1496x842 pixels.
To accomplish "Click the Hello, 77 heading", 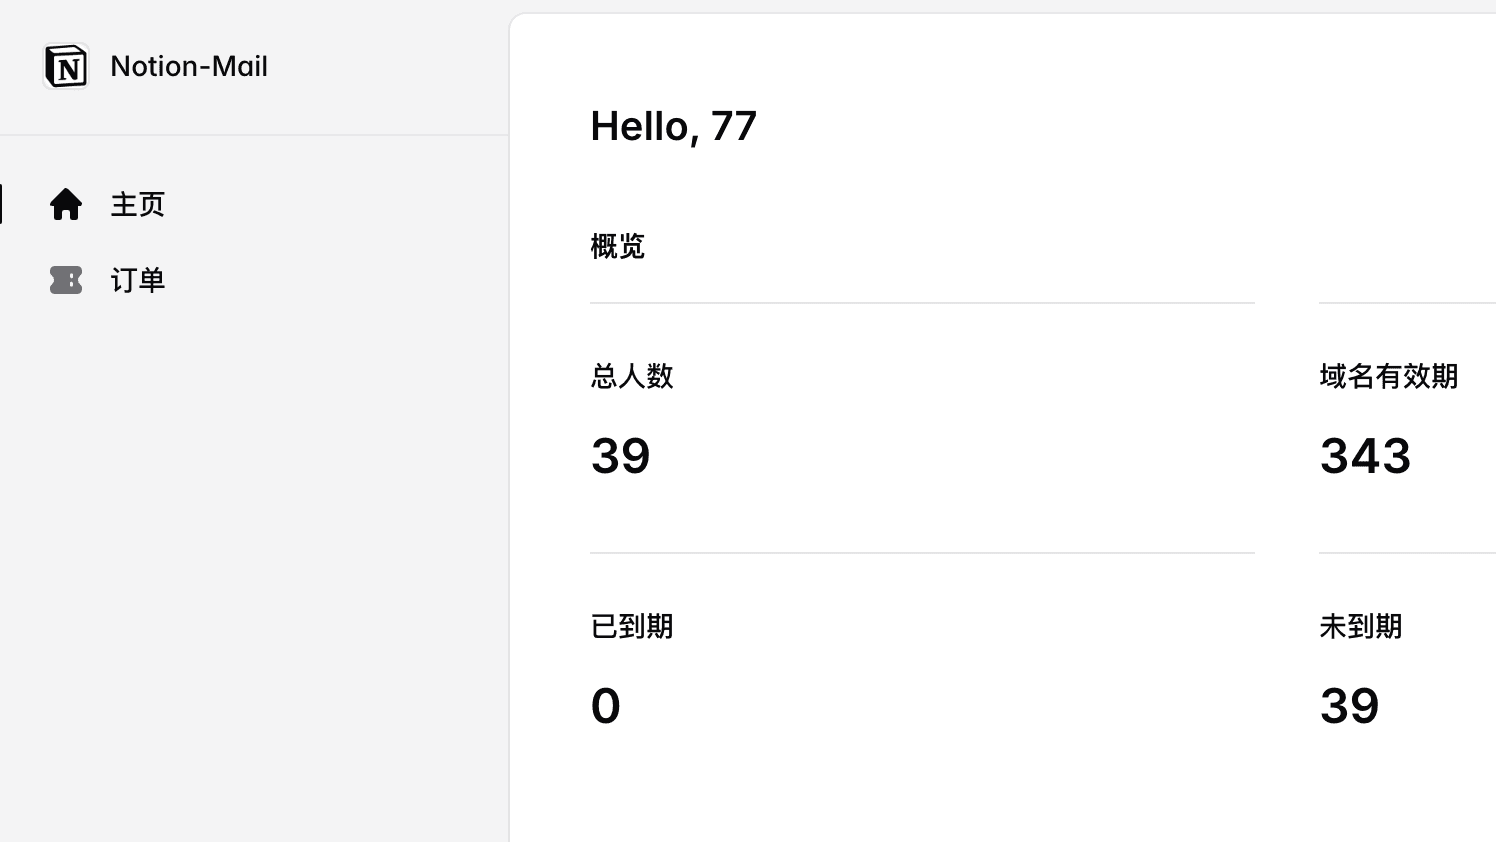I will click(x=673, y=126).
